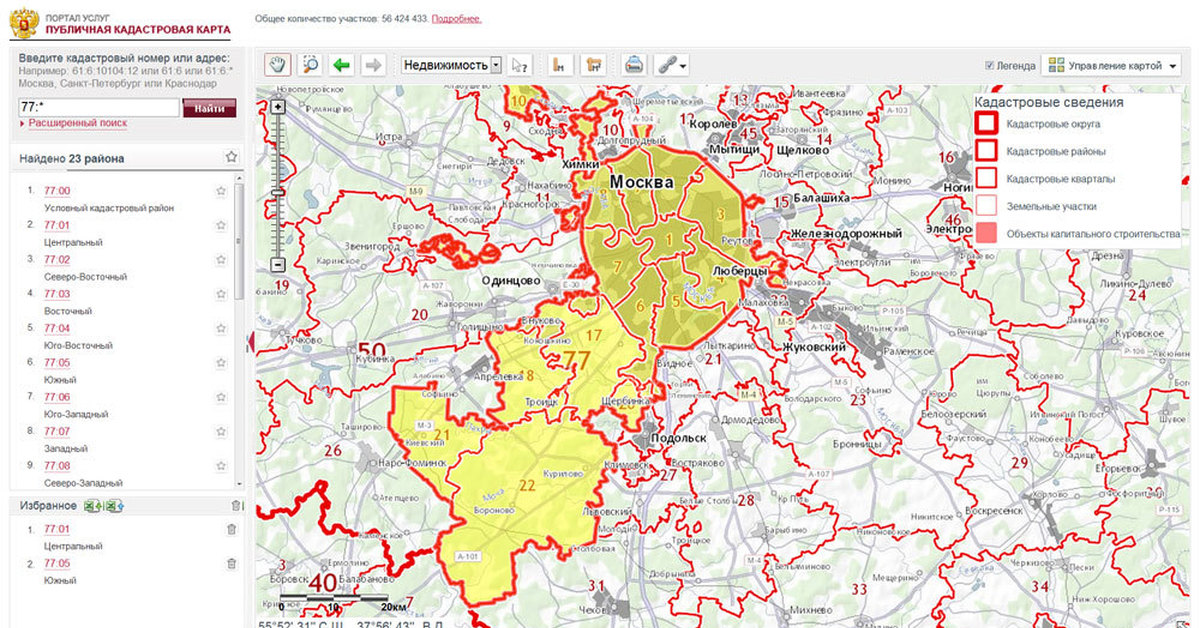The image size is (1200, 628).
Task: Zoom out with the minus button
Action: pyautogui.click(x=278, y=265)
